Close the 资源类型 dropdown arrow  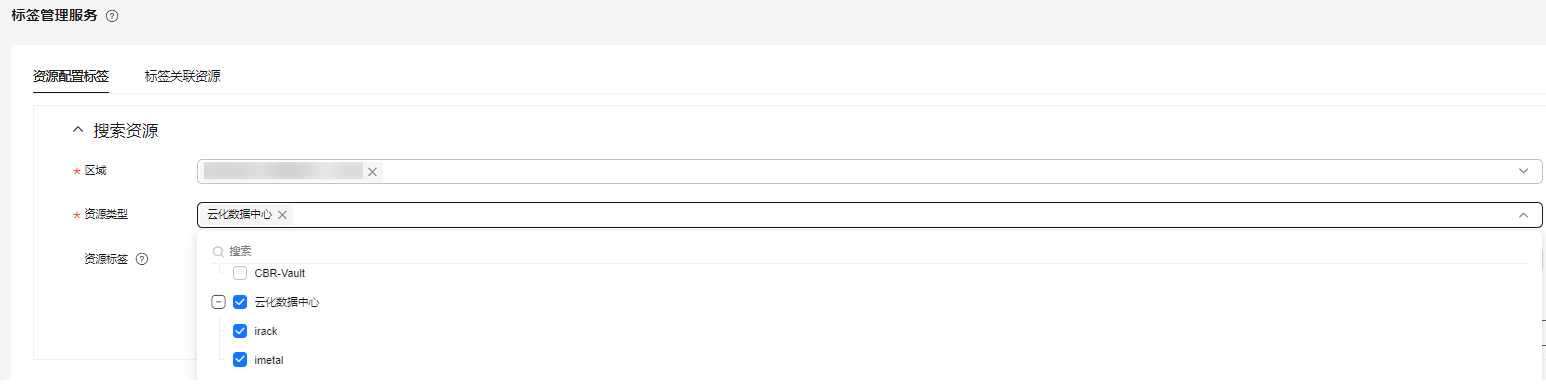(1523, 215)
